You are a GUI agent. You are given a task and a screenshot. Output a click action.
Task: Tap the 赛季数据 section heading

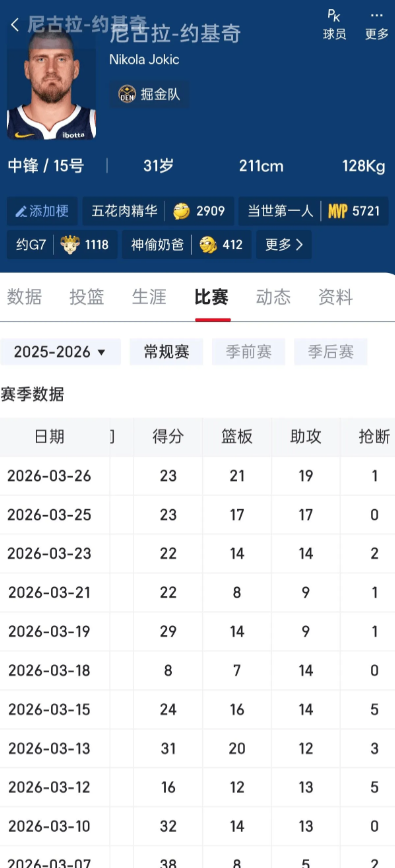point(32,395)
